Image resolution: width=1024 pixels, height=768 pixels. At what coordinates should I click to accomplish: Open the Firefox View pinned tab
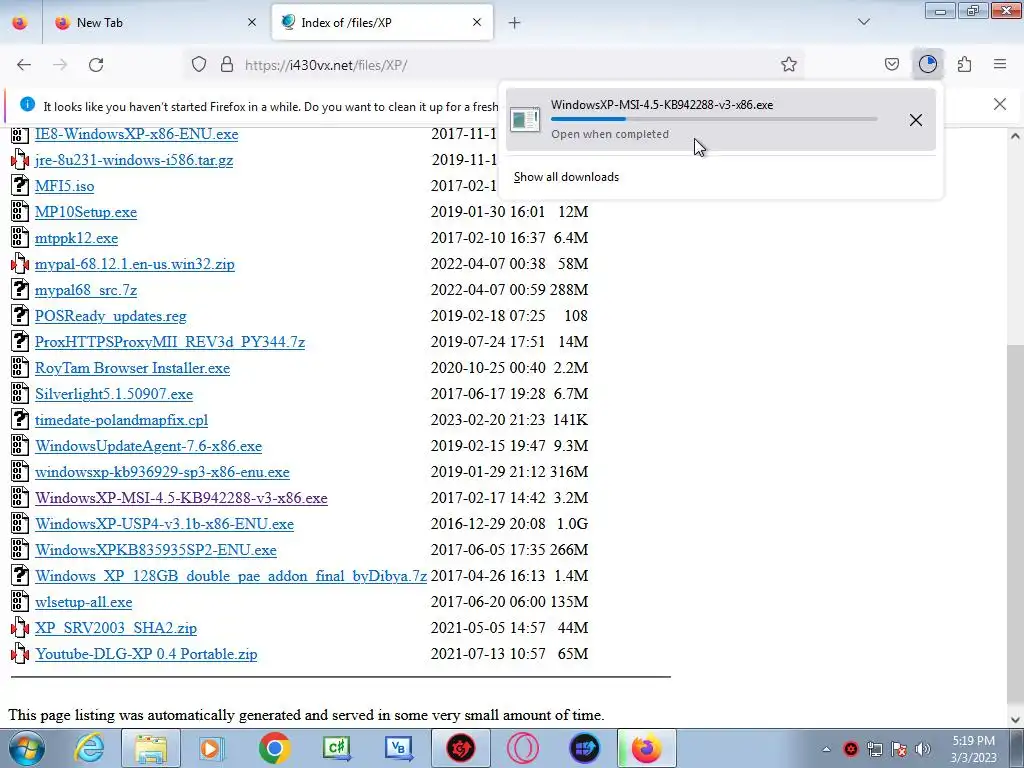[x=20, y=23]
